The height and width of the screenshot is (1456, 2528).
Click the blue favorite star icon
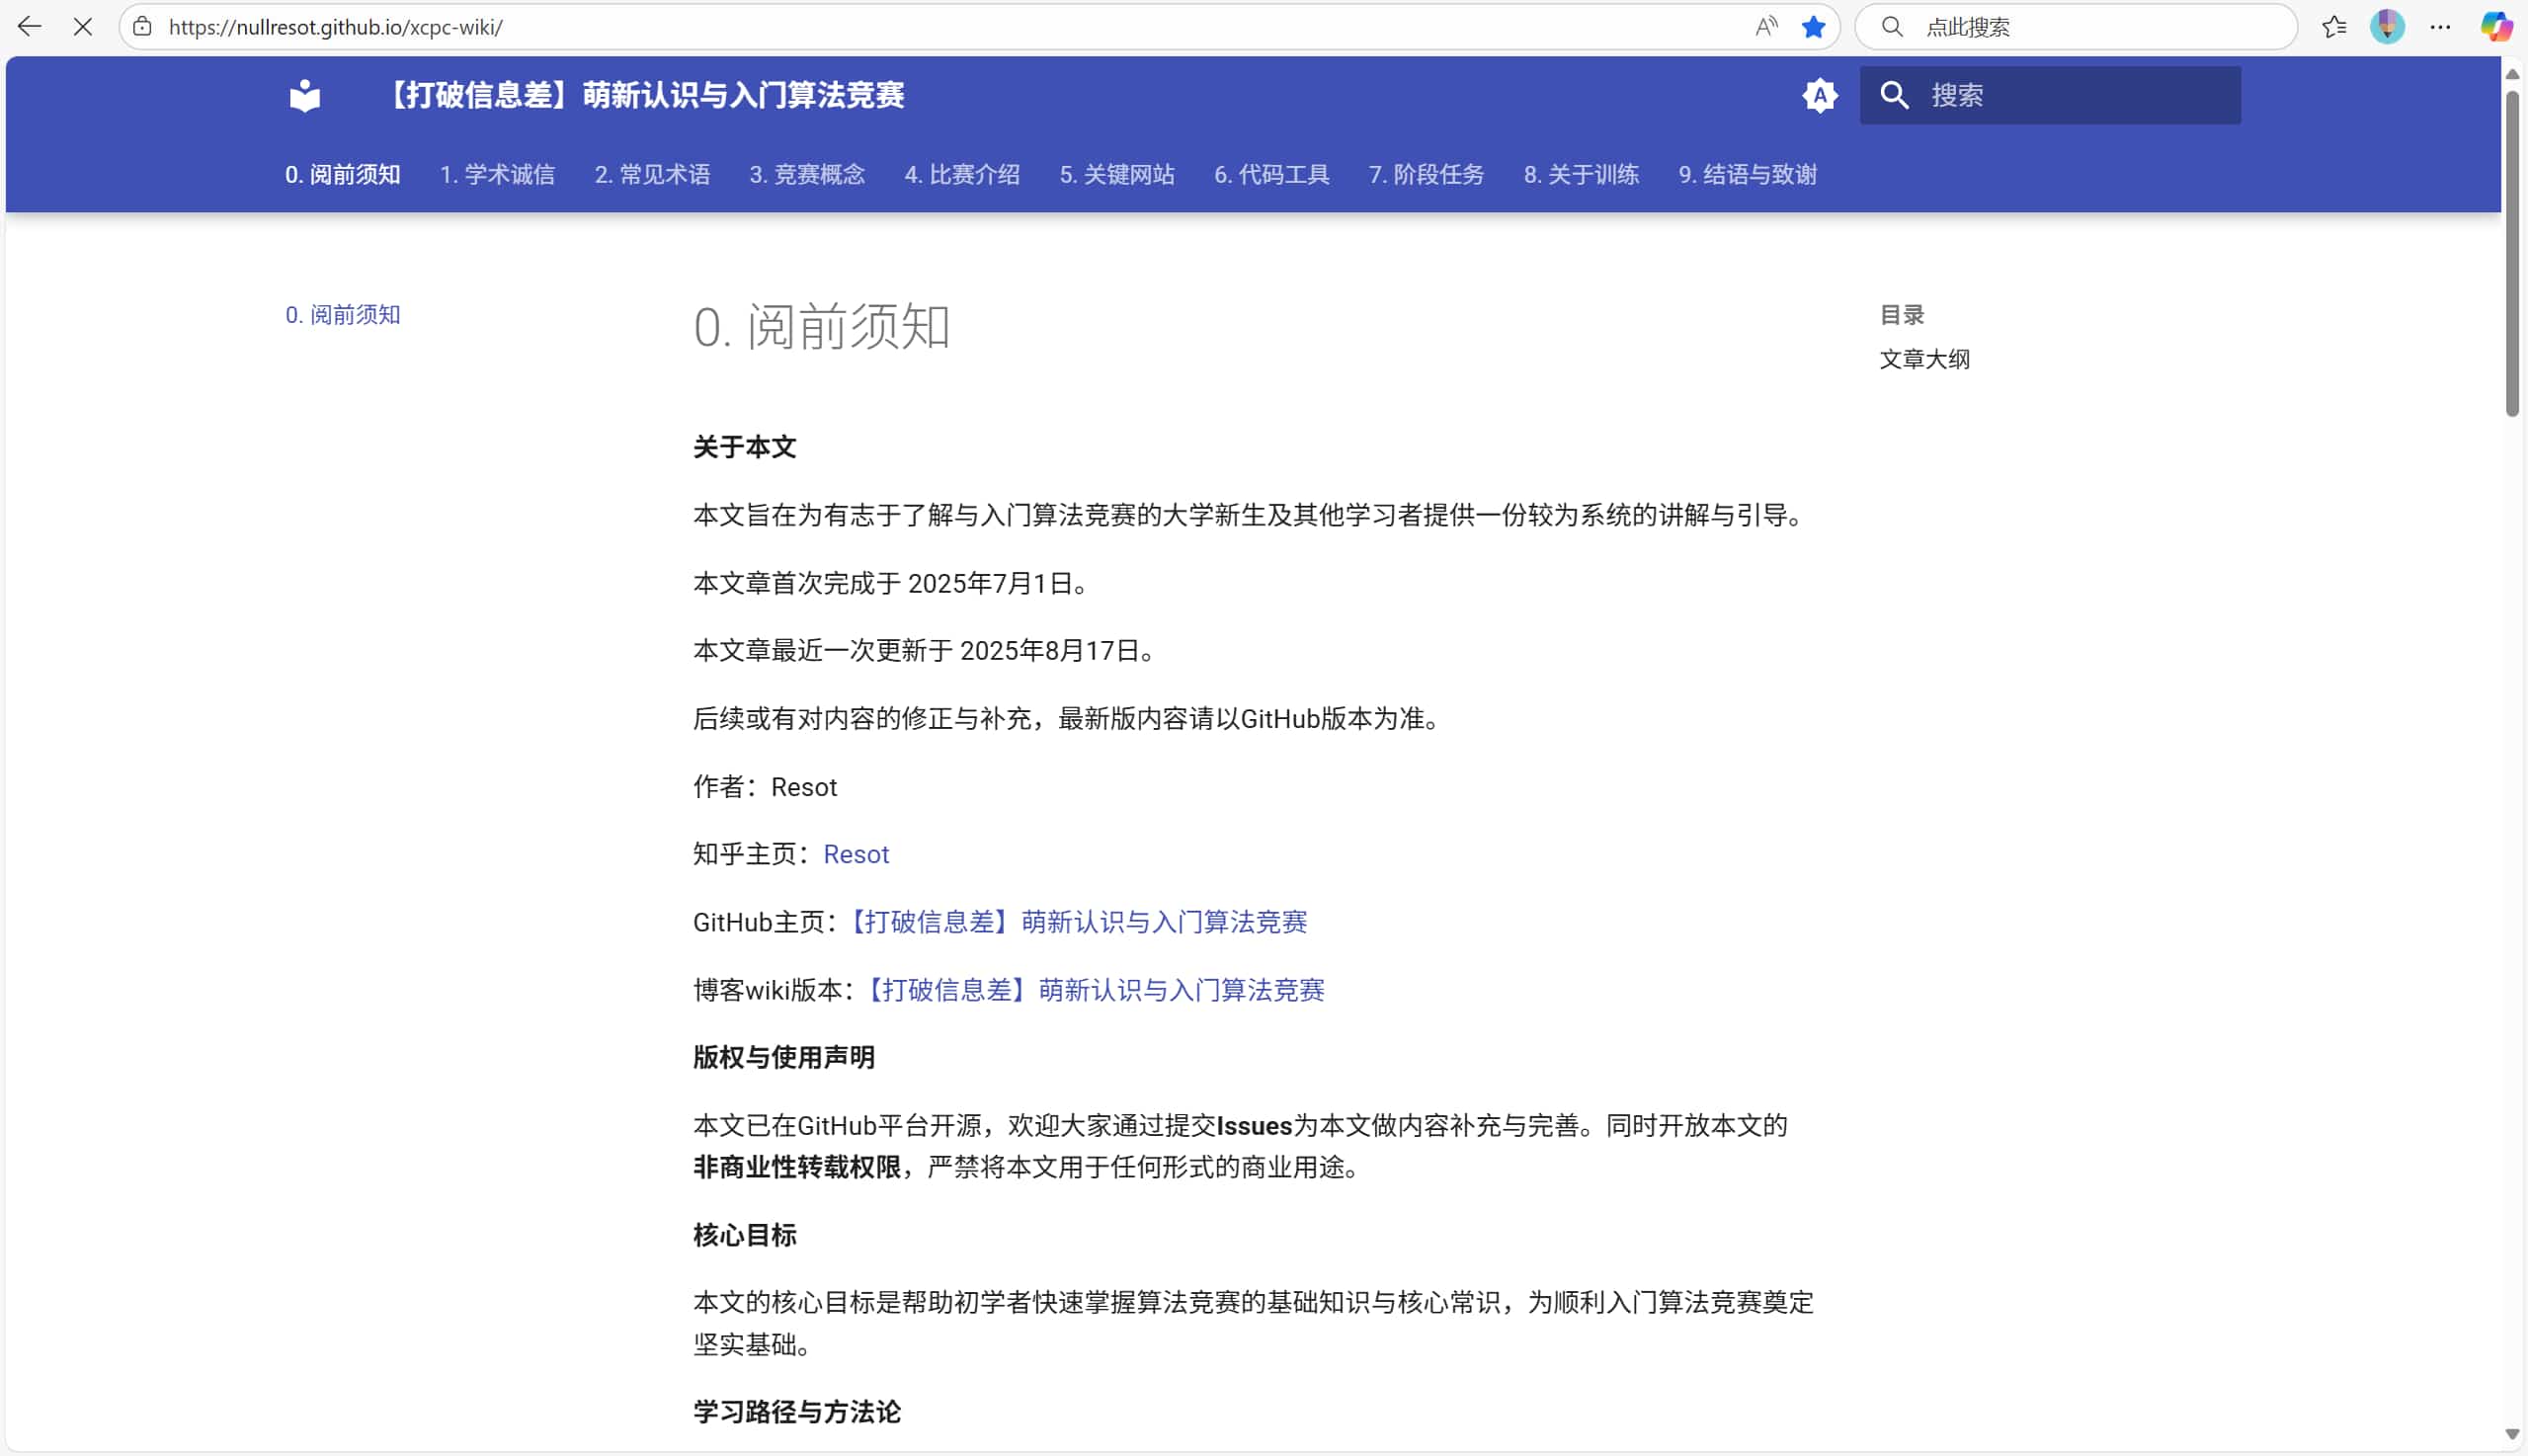pyautogui.click(x=1813, y=27)
